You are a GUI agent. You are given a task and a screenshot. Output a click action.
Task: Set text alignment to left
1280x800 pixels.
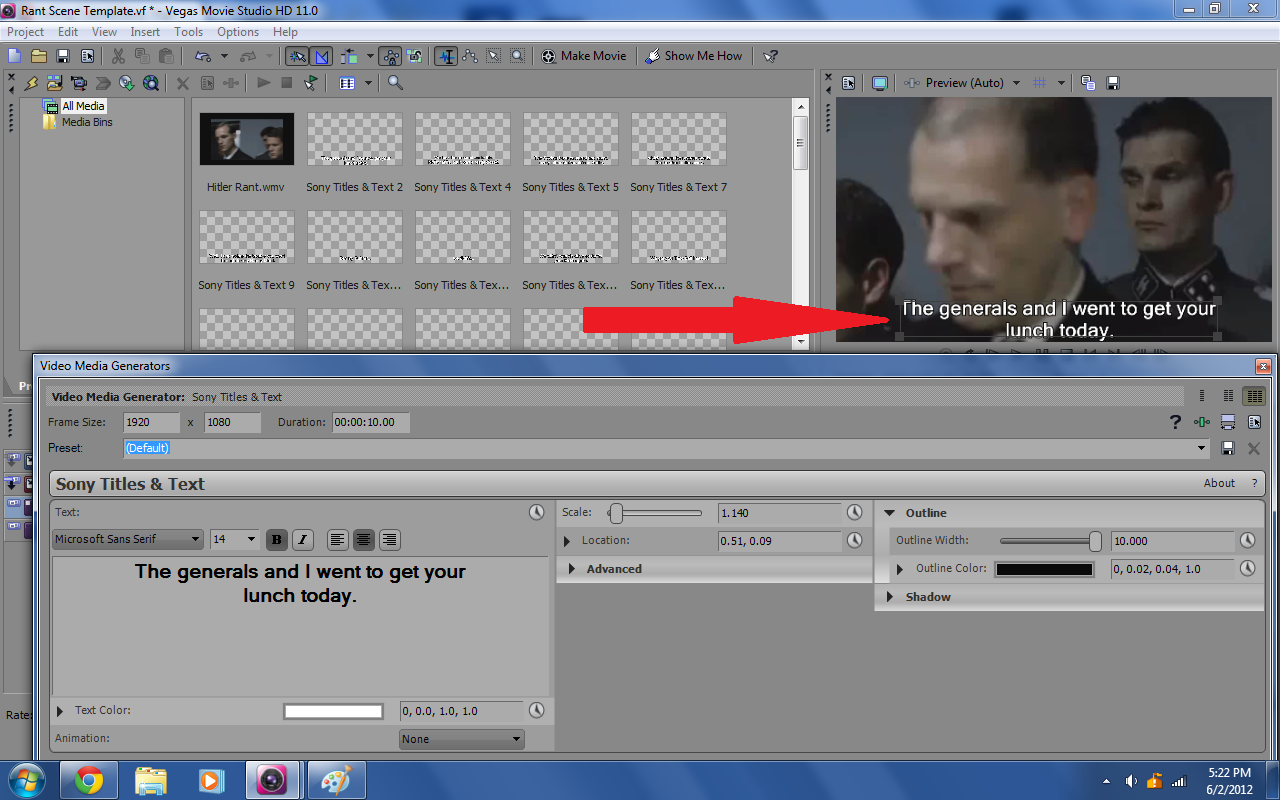338,540
